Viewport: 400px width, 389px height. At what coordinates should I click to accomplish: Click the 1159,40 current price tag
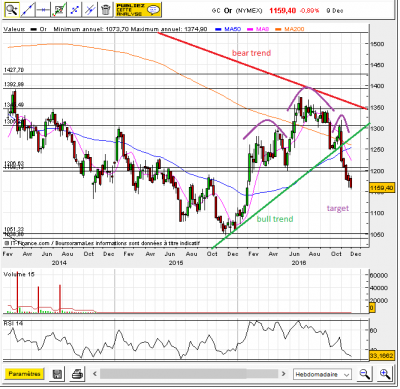tap(382, 188)
